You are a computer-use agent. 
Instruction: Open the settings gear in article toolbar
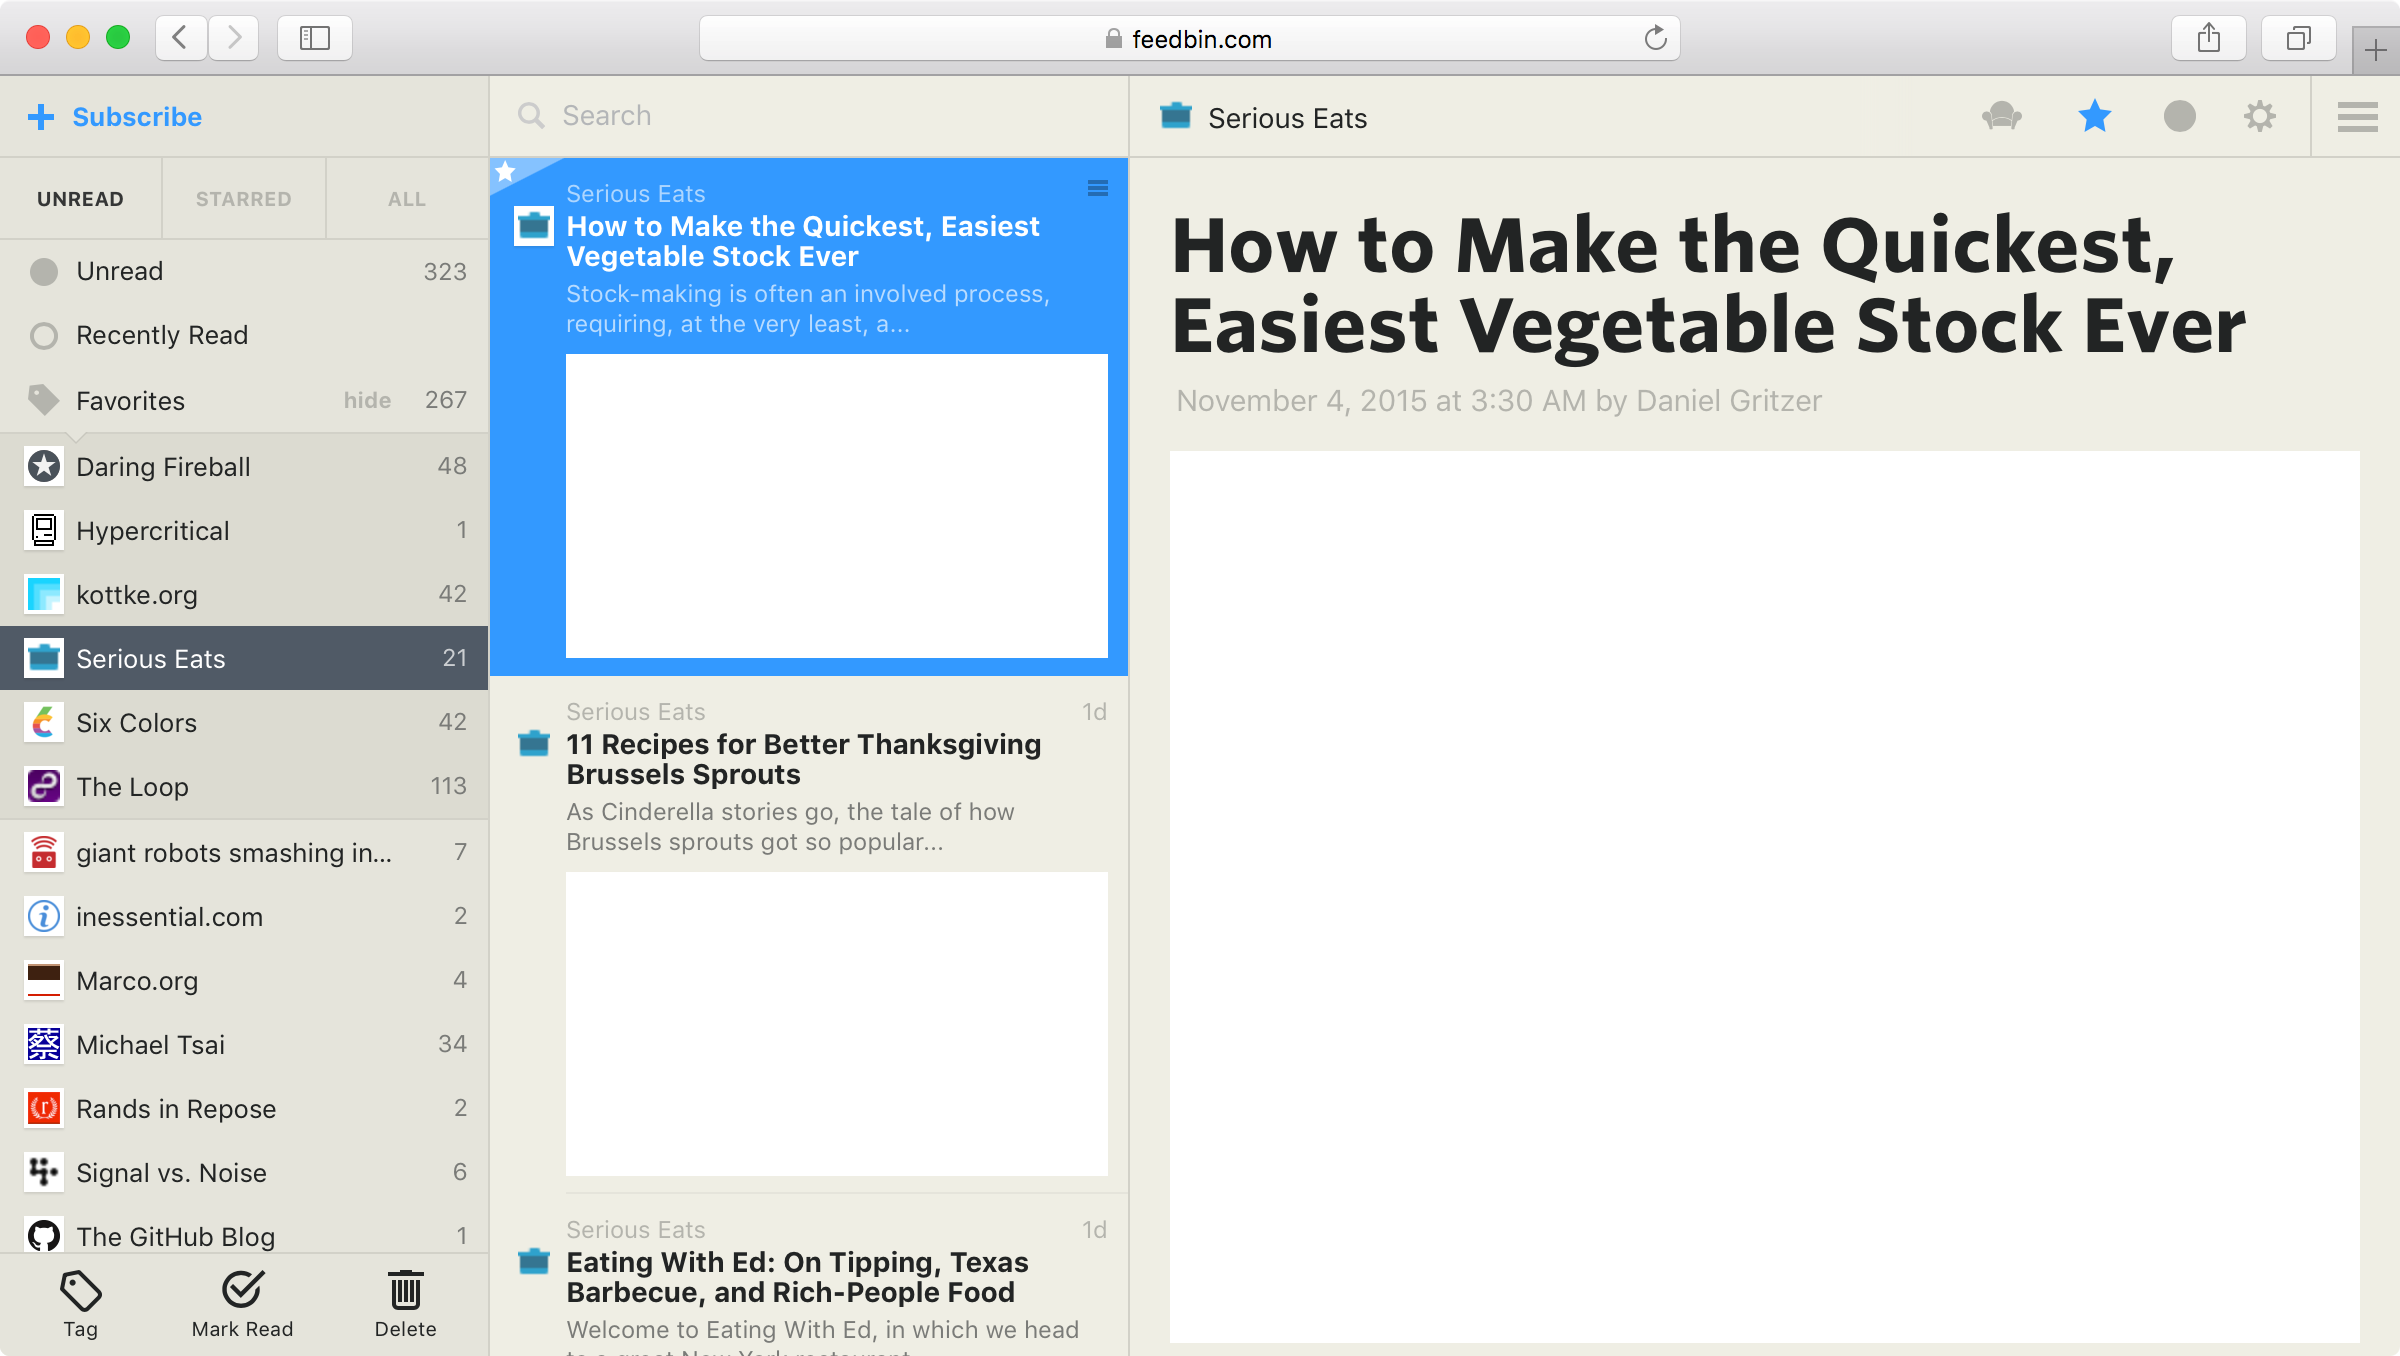pos(2260,117)
